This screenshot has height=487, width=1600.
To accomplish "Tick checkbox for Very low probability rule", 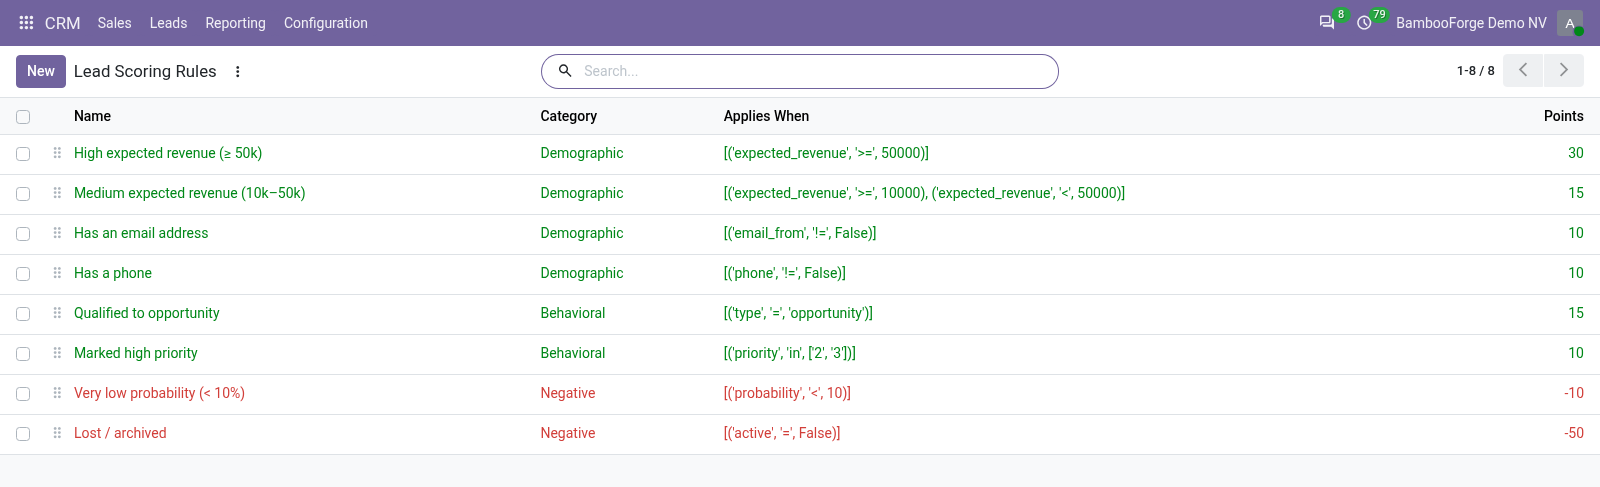I will click(23, 394).
